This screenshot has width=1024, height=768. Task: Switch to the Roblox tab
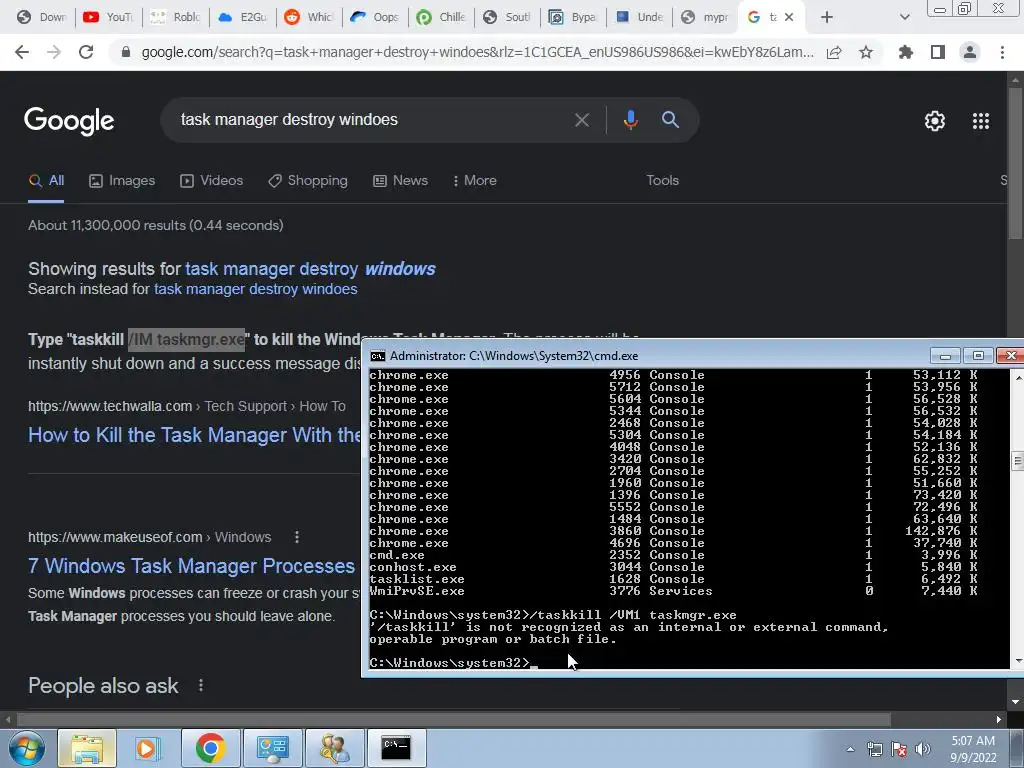coord(175,17)
